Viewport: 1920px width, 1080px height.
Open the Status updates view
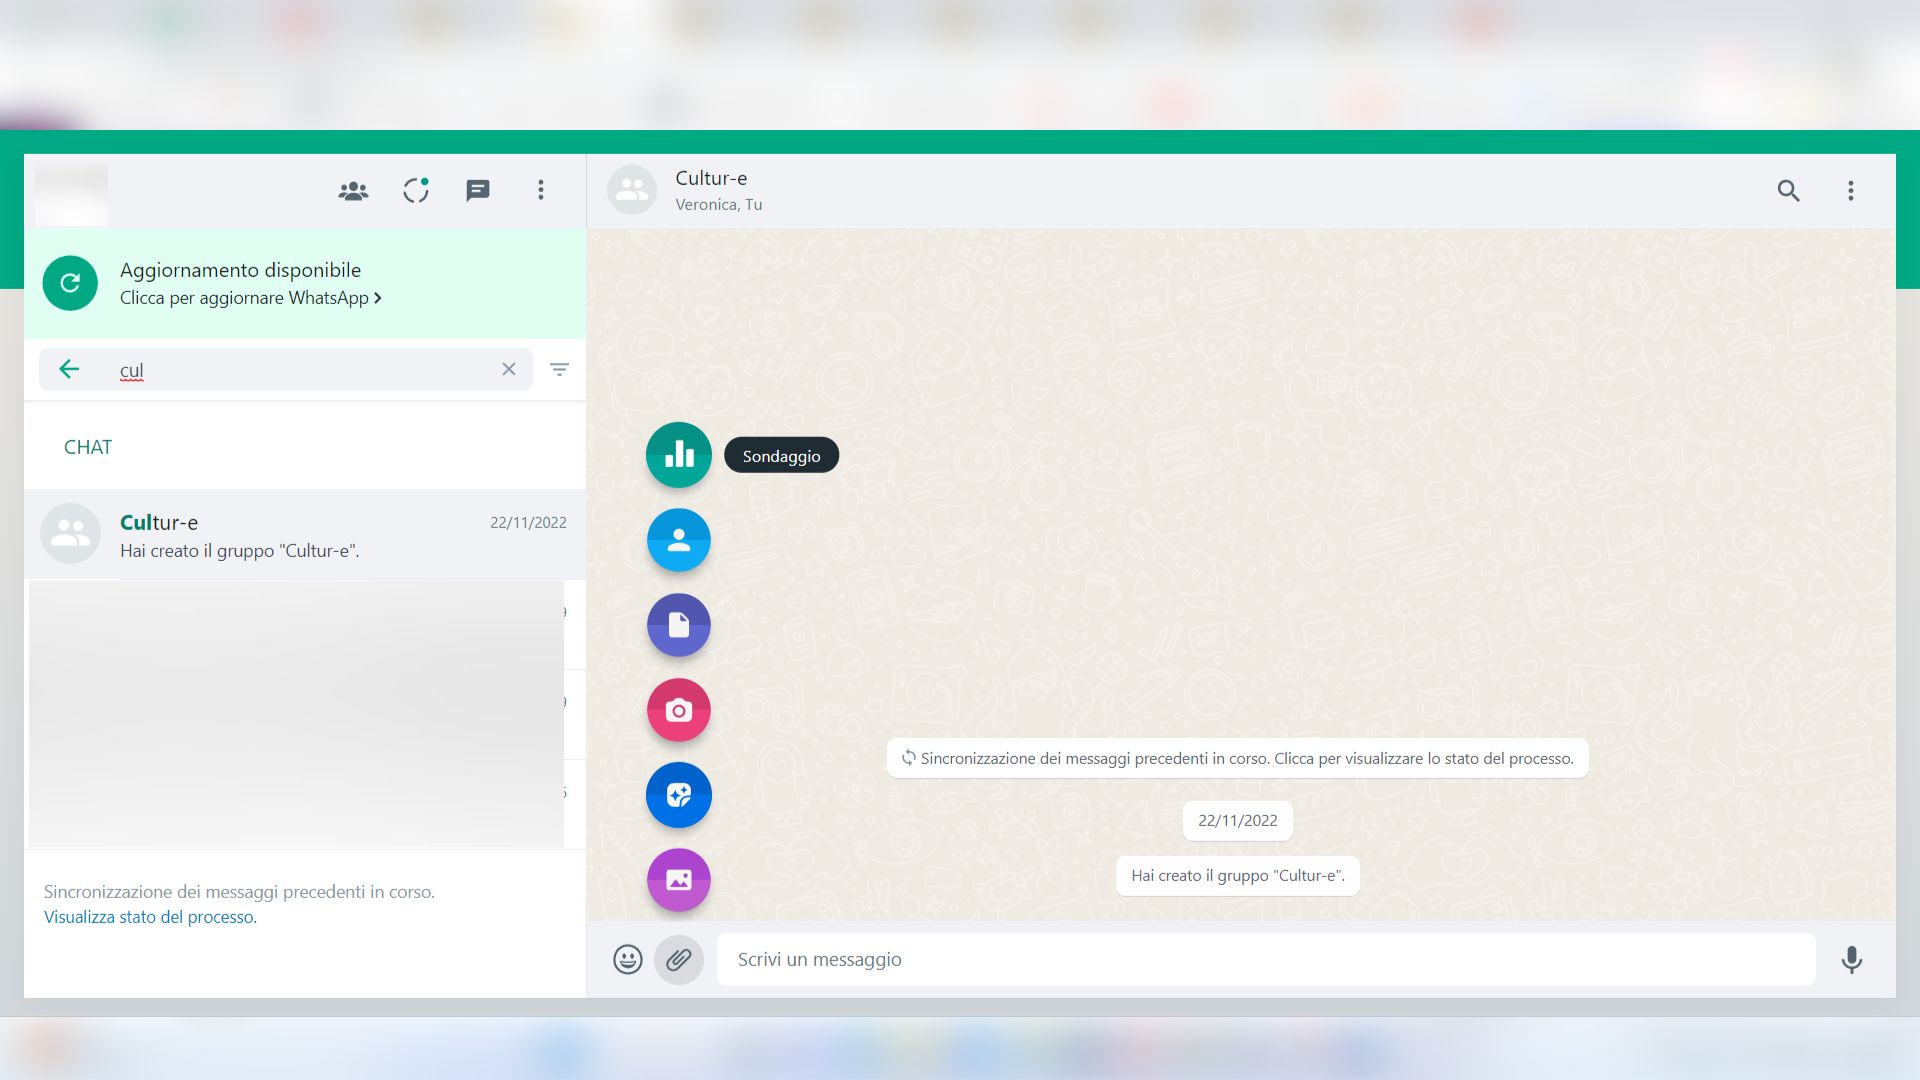tap(415, 190)
